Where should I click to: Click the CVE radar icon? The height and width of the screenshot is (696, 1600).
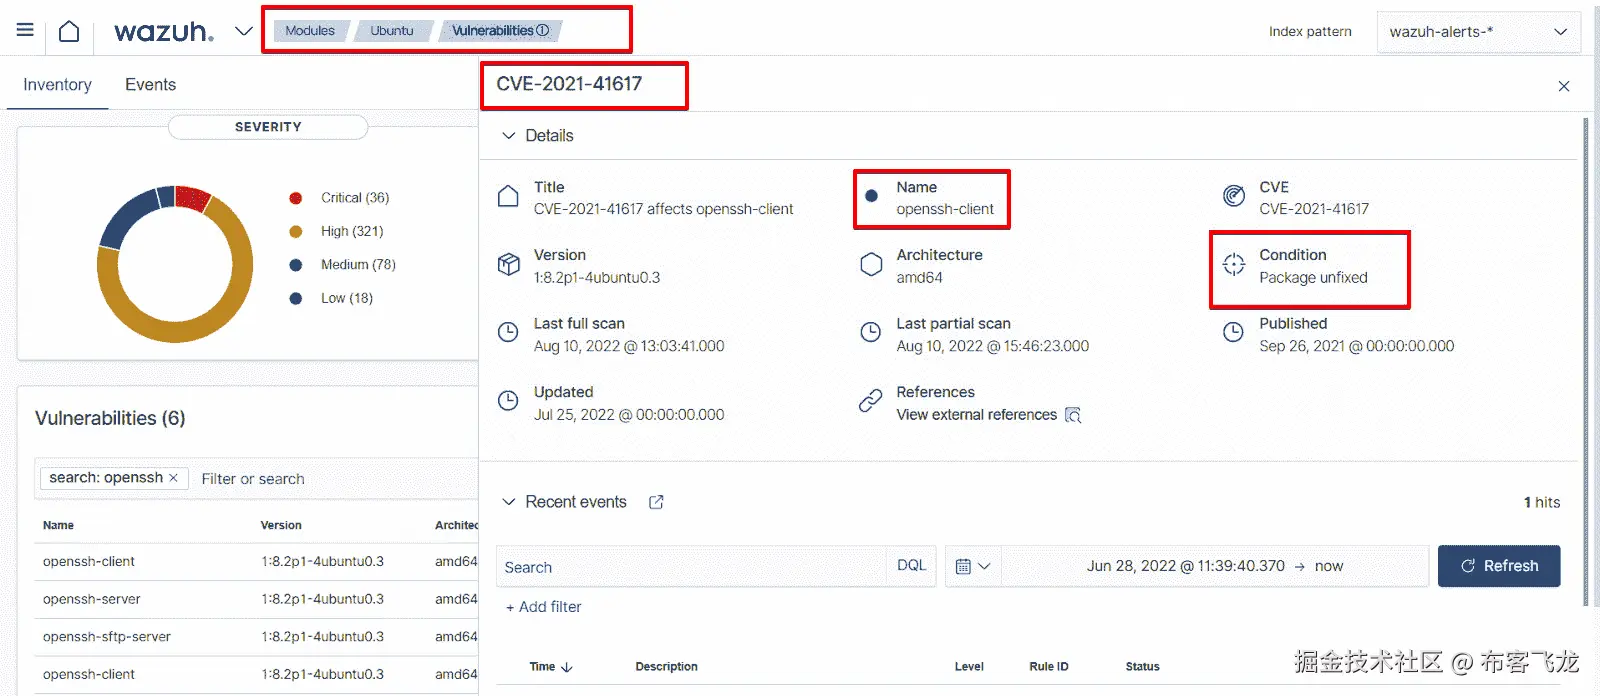coord(1234,196)
